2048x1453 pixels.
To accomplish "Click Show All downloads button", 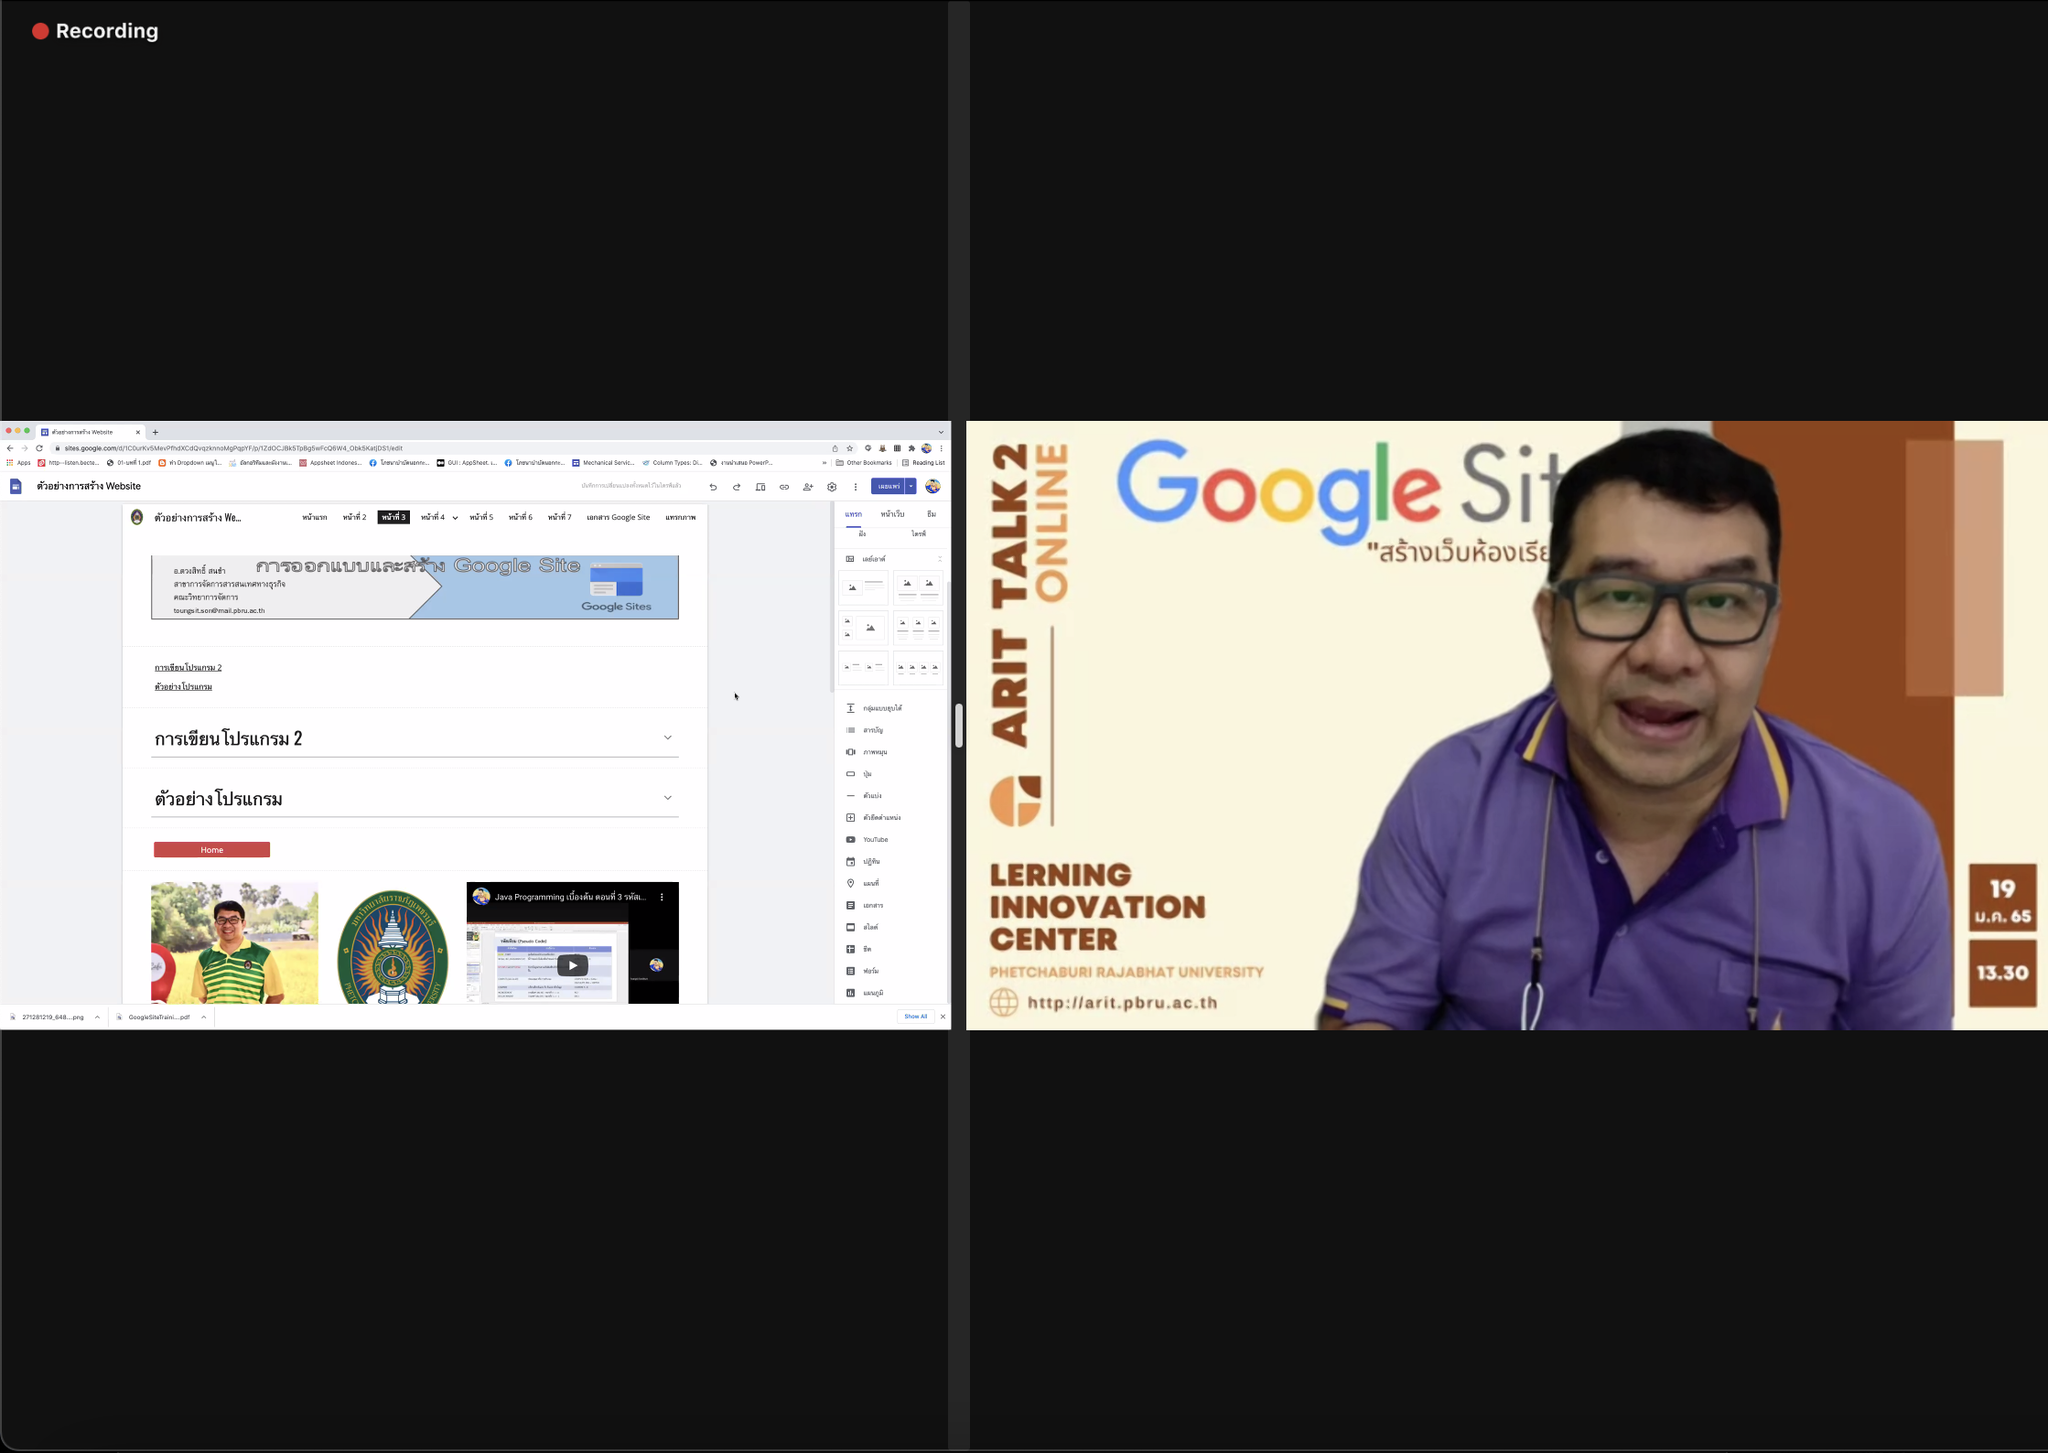I will [x=915, y=1017].
